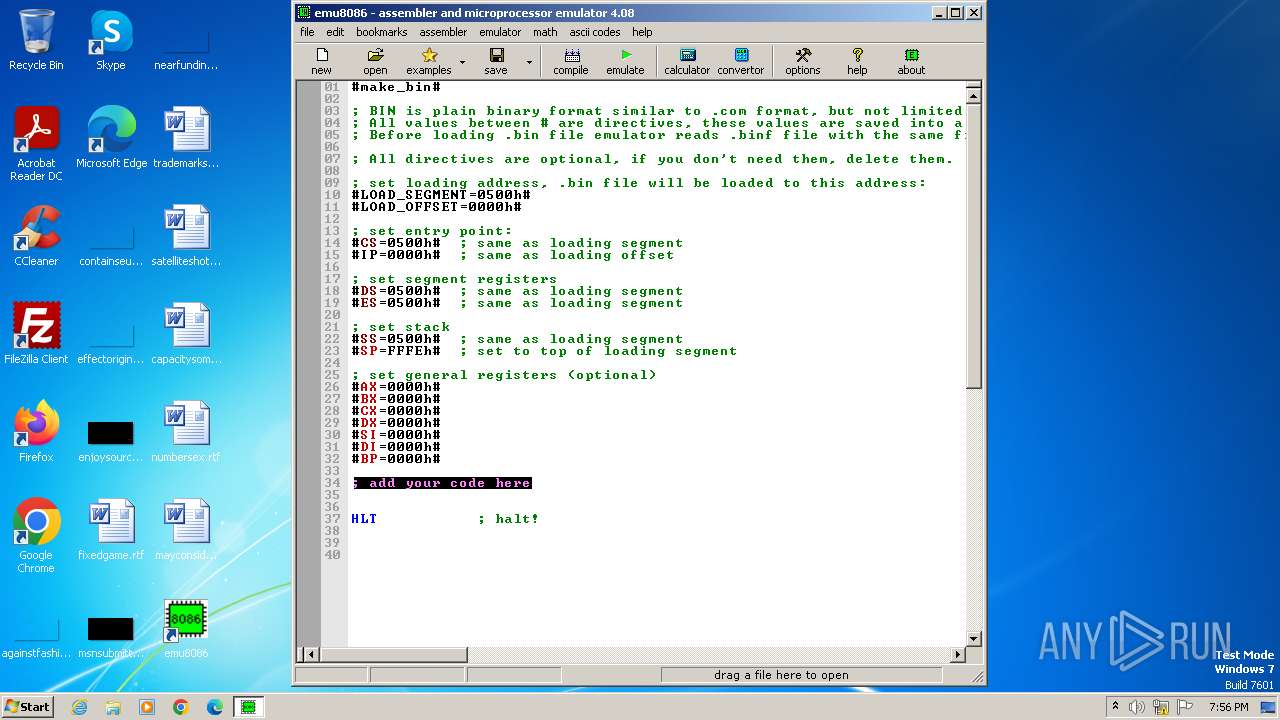Compile the code with the compile icon
The width and height of the screenshot is (1280, 720).
pyautogui.click(x=571, y=61)
